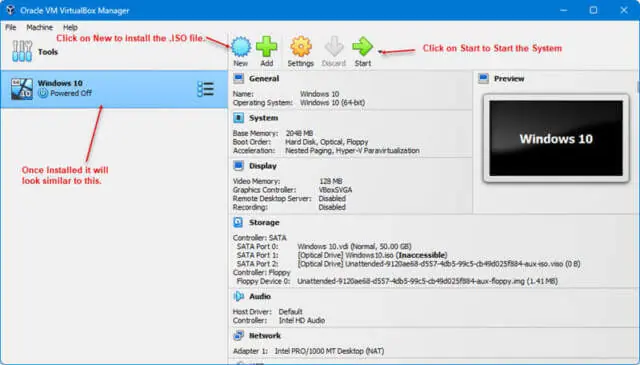Open the Machine menu
The width and height of the screenshot is (640, 365).
coord(40,27)
